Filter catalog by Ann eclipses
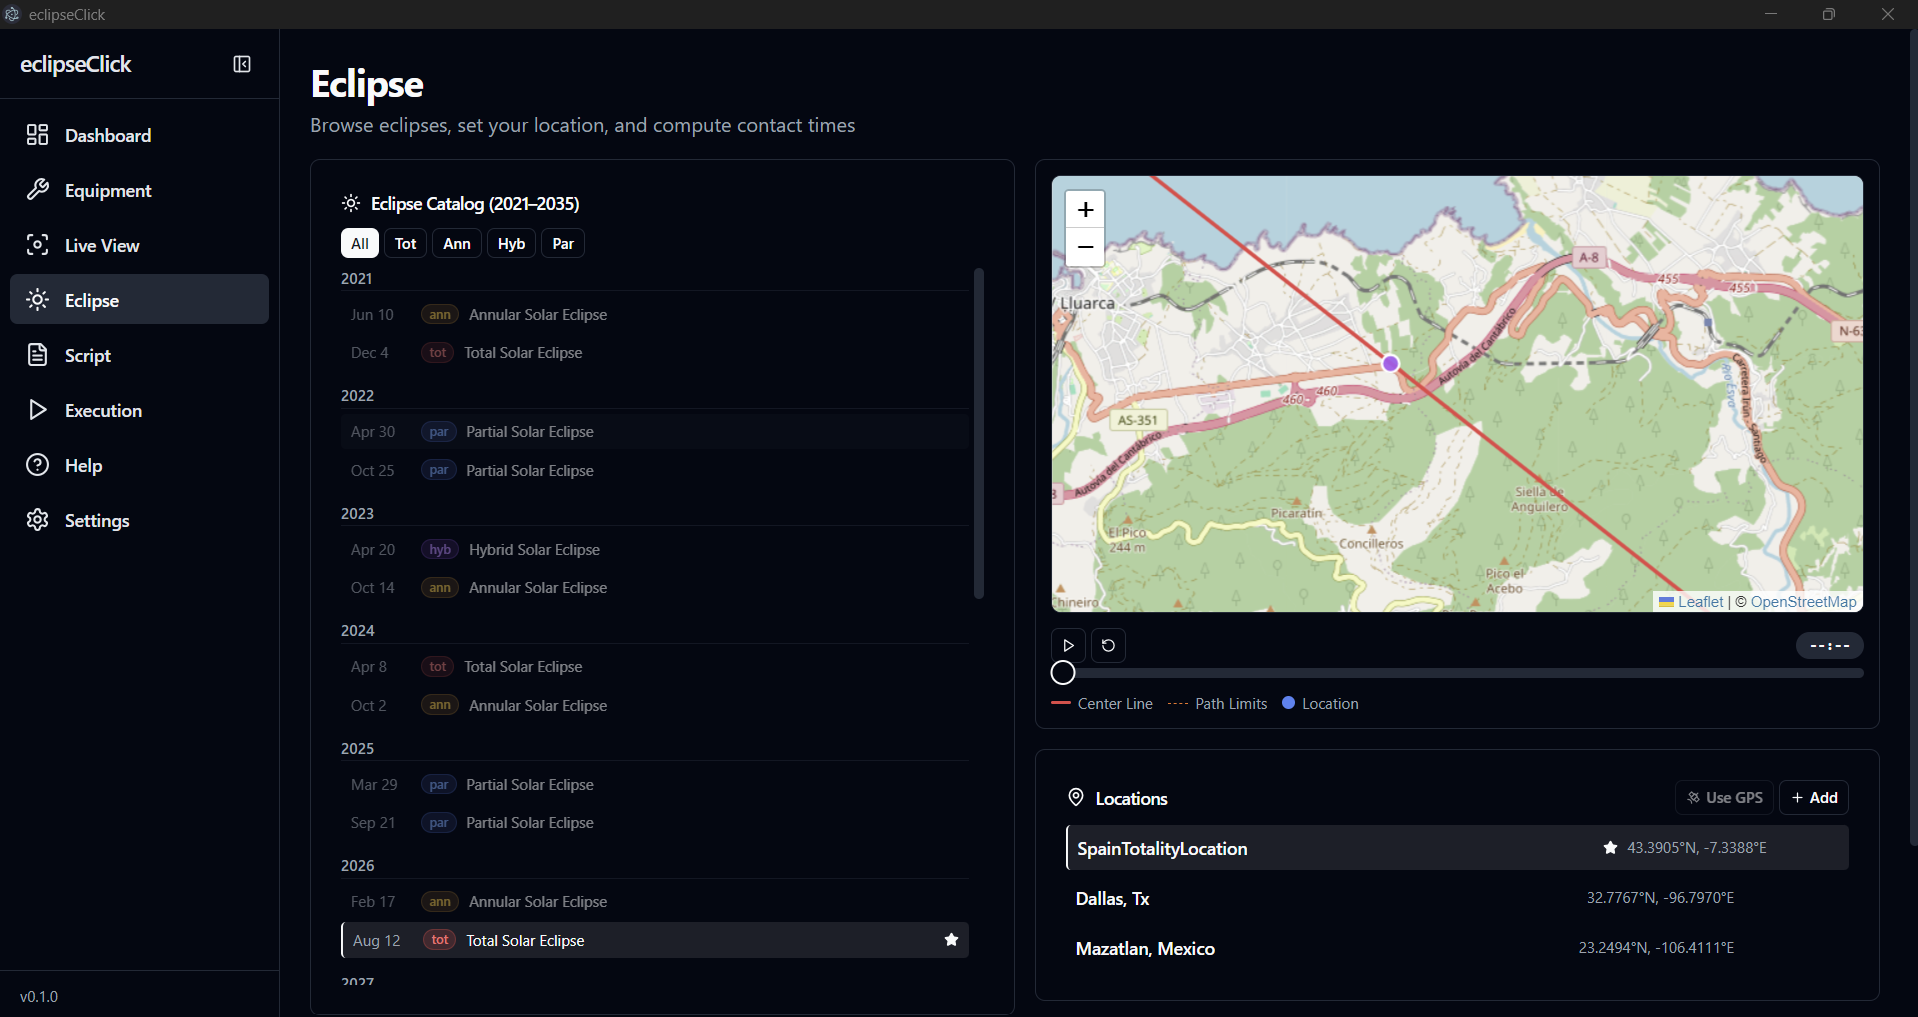 (x=456, y=243)
